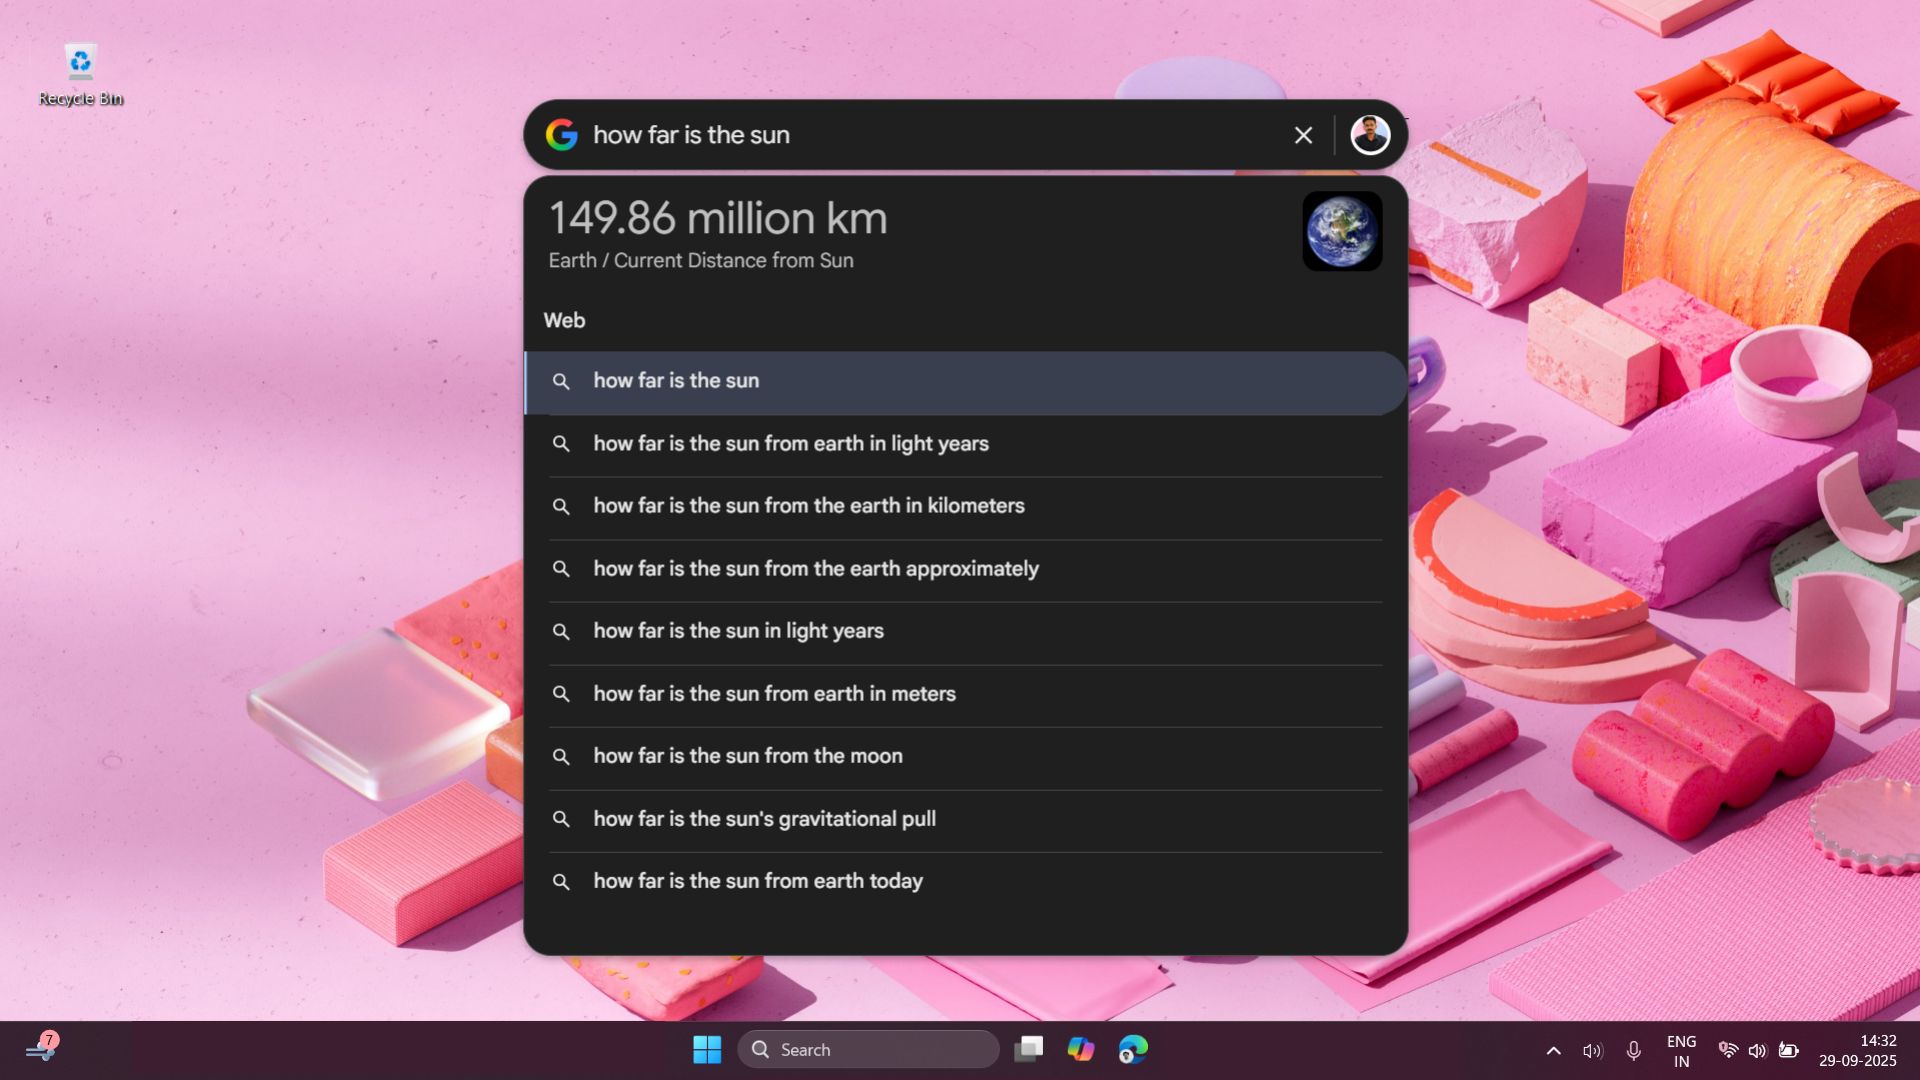Viewport: 1920px width, 1080px height.
Task: Open Copilot from the taskbar
Action: (1081, 1049)
